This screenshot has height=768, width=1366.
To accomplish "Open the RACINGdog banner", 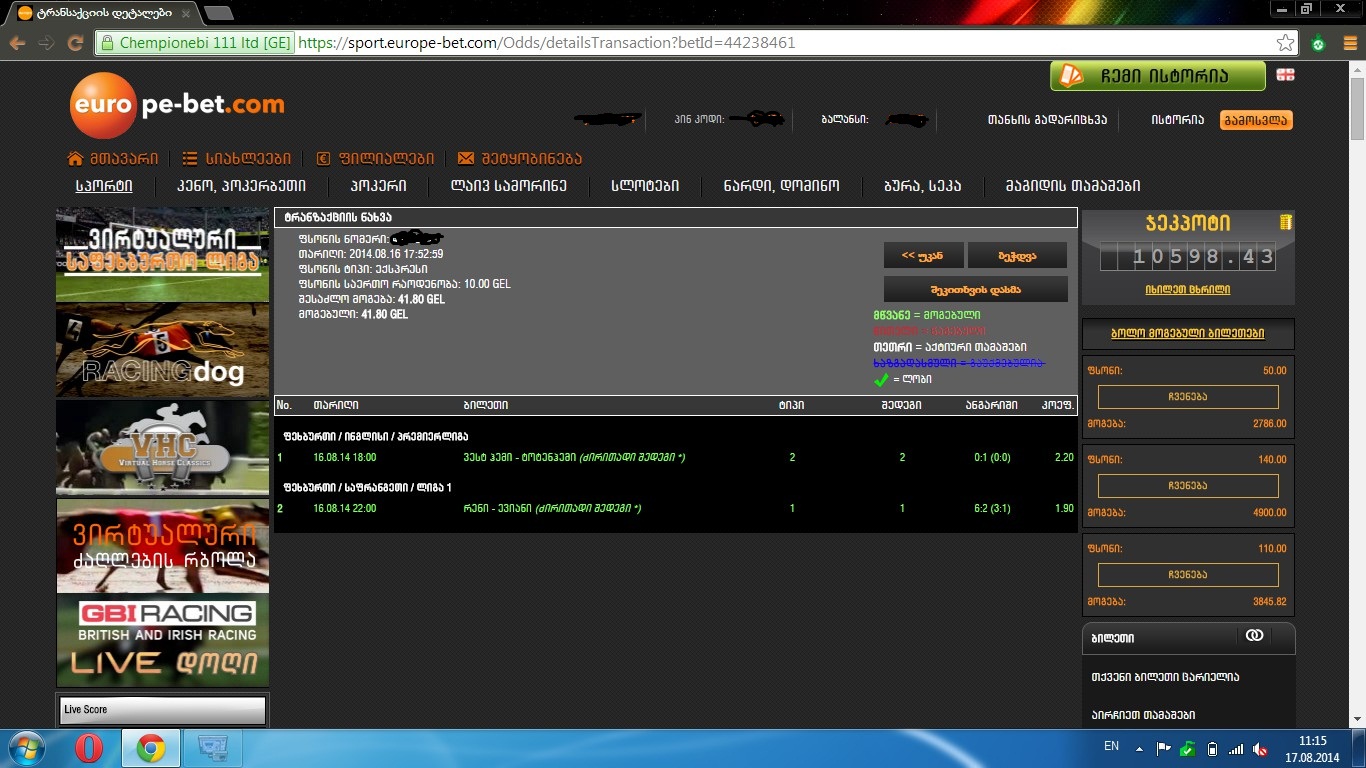I will coord(162,351).
